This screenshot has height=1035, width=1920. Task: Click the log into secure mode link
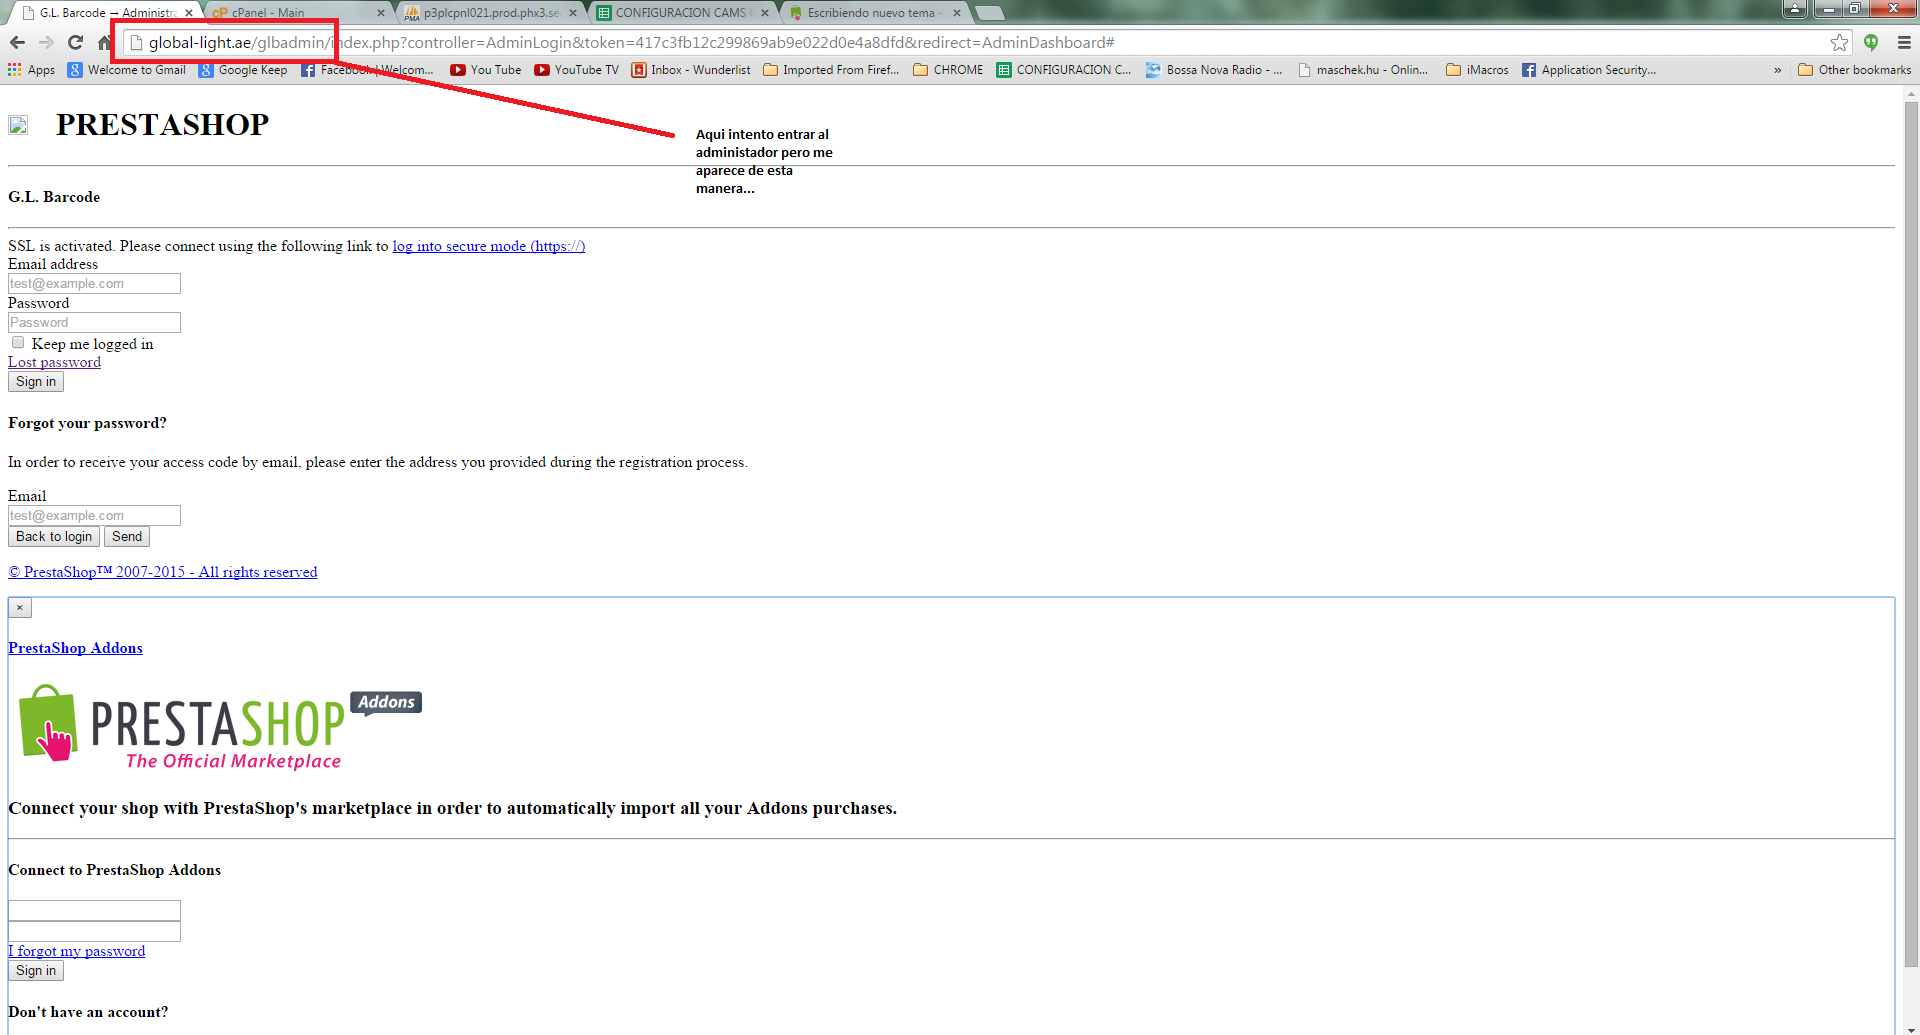pos(489,247)
